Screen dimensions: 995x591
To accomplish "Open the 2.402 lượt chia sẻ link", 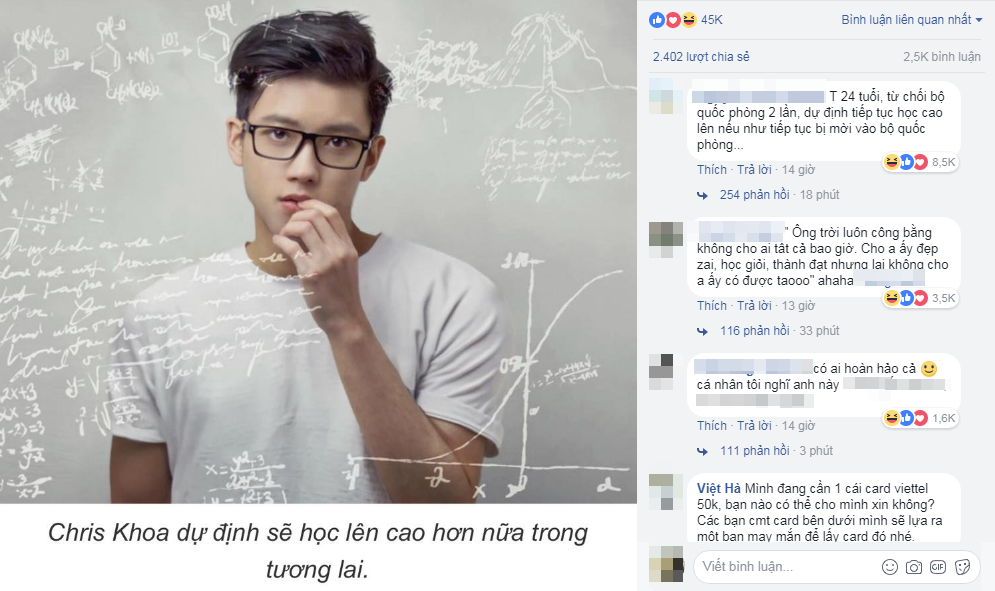I will click(701, 56).
